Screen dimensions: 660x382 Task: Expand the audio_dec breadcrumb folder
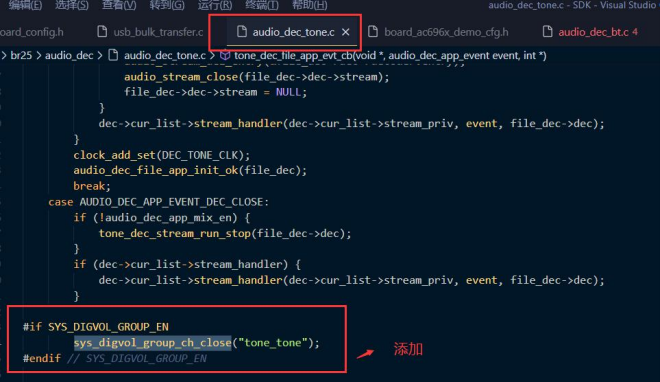[69, 55]
